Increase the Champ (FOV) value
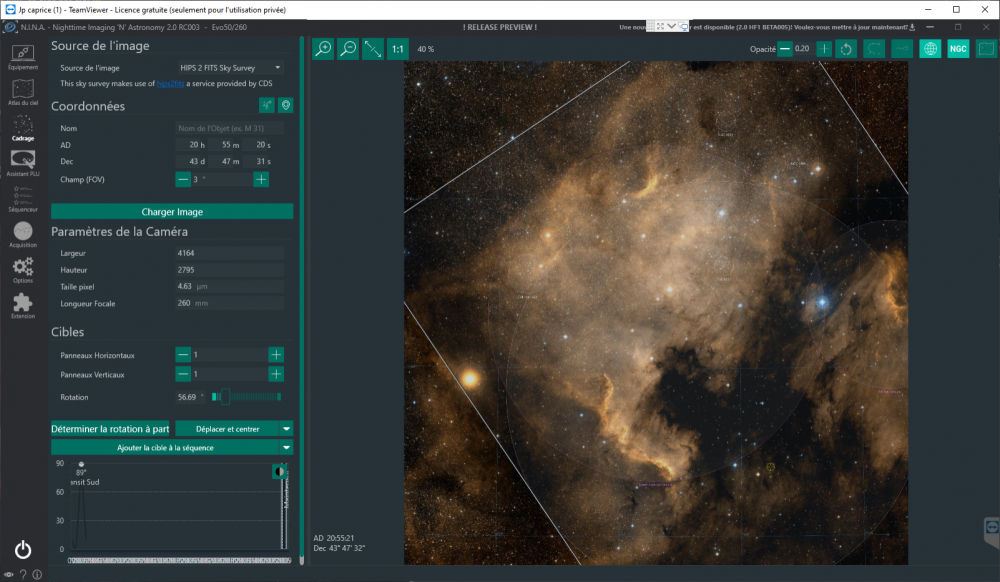 tap(261, 180)
